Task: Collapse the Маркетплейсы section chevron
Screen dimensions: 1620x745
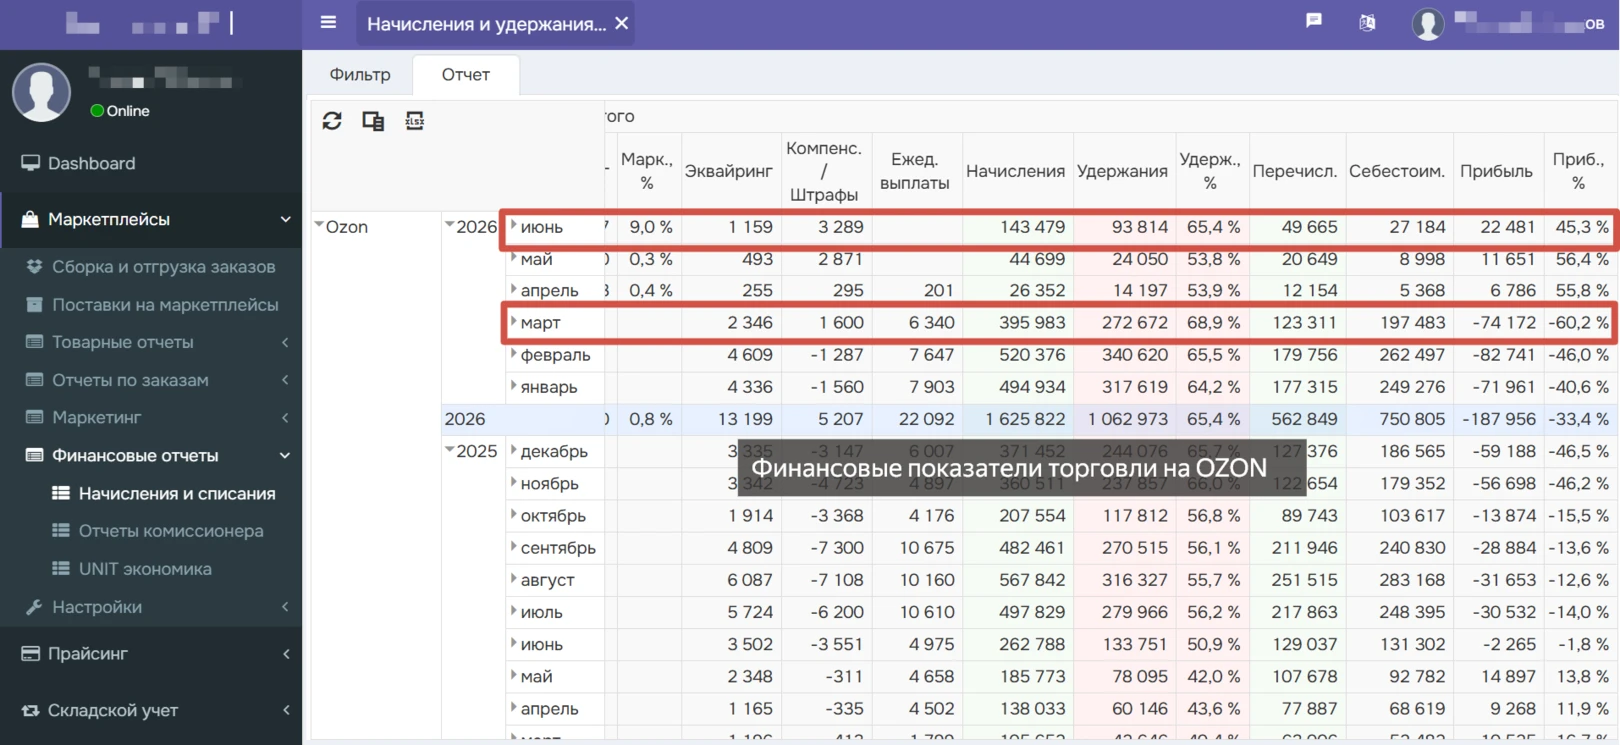Action: (x=285, y=219)
